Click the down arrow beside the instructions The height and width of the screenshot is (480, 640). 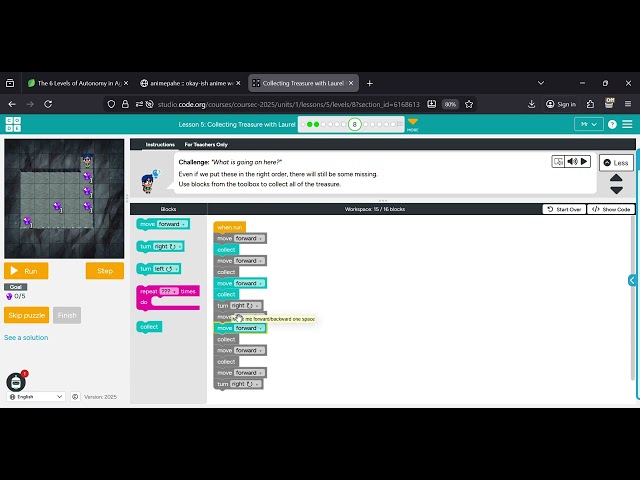(616, 190)
